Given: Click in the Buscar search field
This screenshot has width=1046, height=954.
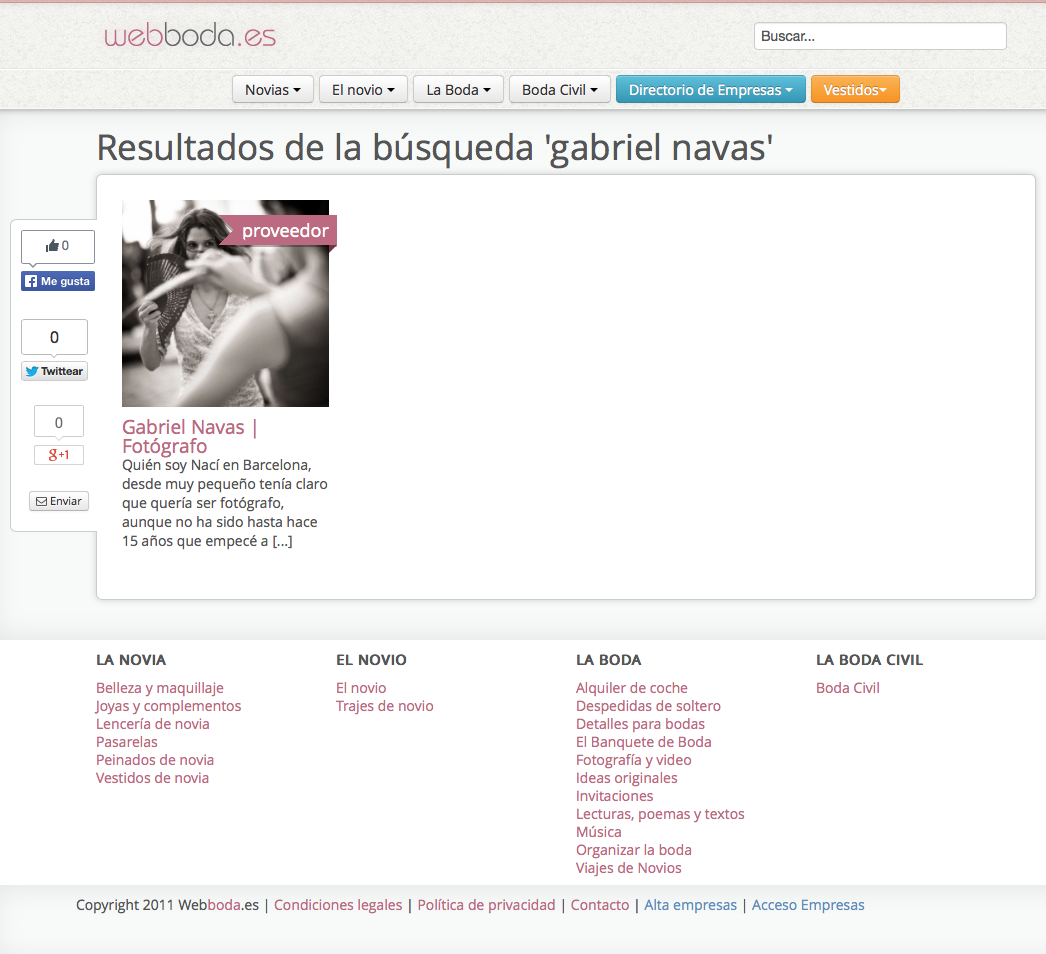Looking at the screenshot, I should pyautogui.click(x=879, y=36).
